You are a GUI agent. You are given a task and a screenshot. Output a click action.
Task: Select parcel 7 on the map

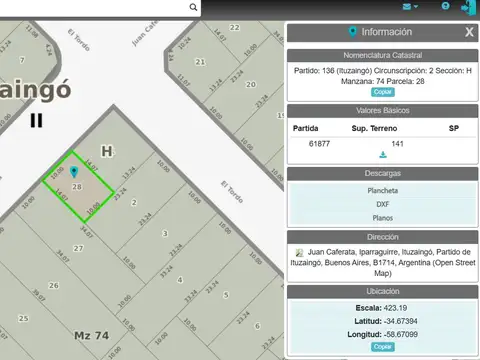(x=22, y=60)
